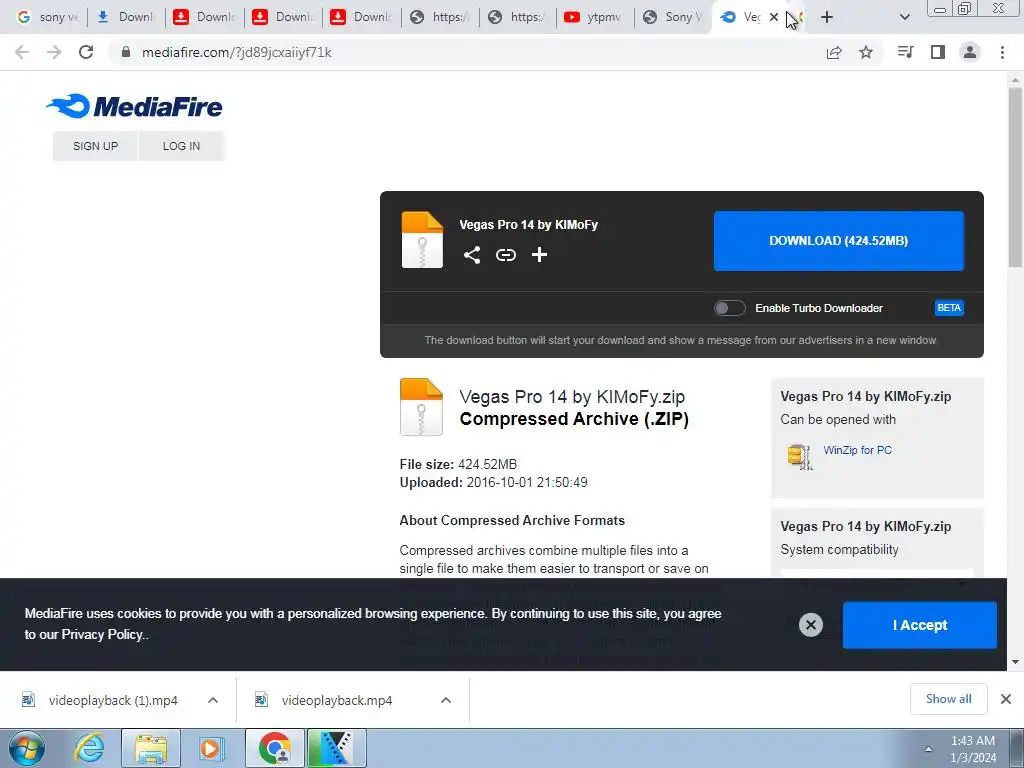Open the video editor taskbar app
The height and width of the screenshot is (768, 1024).
(336, 748)
